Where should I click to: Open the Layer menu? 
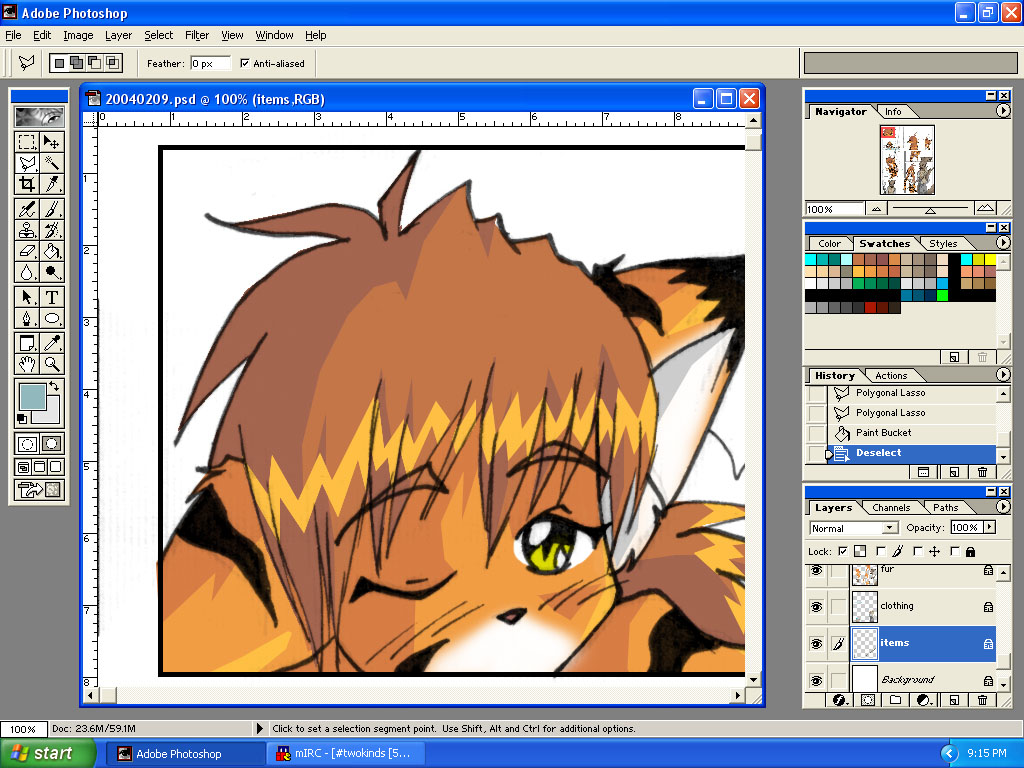118,35
